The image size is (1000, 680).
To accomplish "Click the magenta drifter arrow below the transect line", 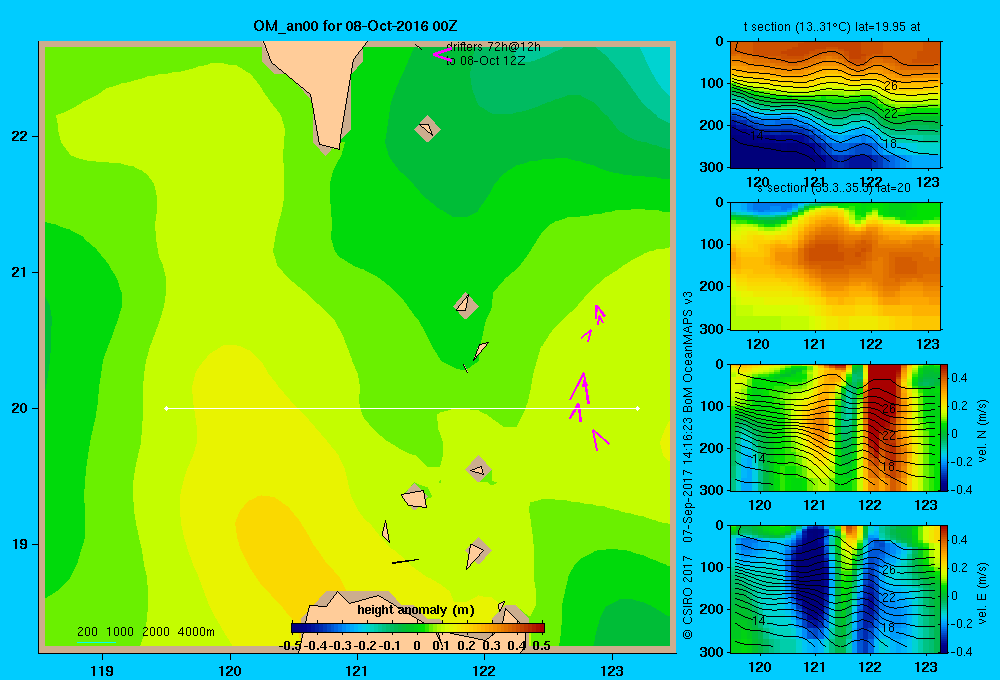I will click(x=599, y=440).
